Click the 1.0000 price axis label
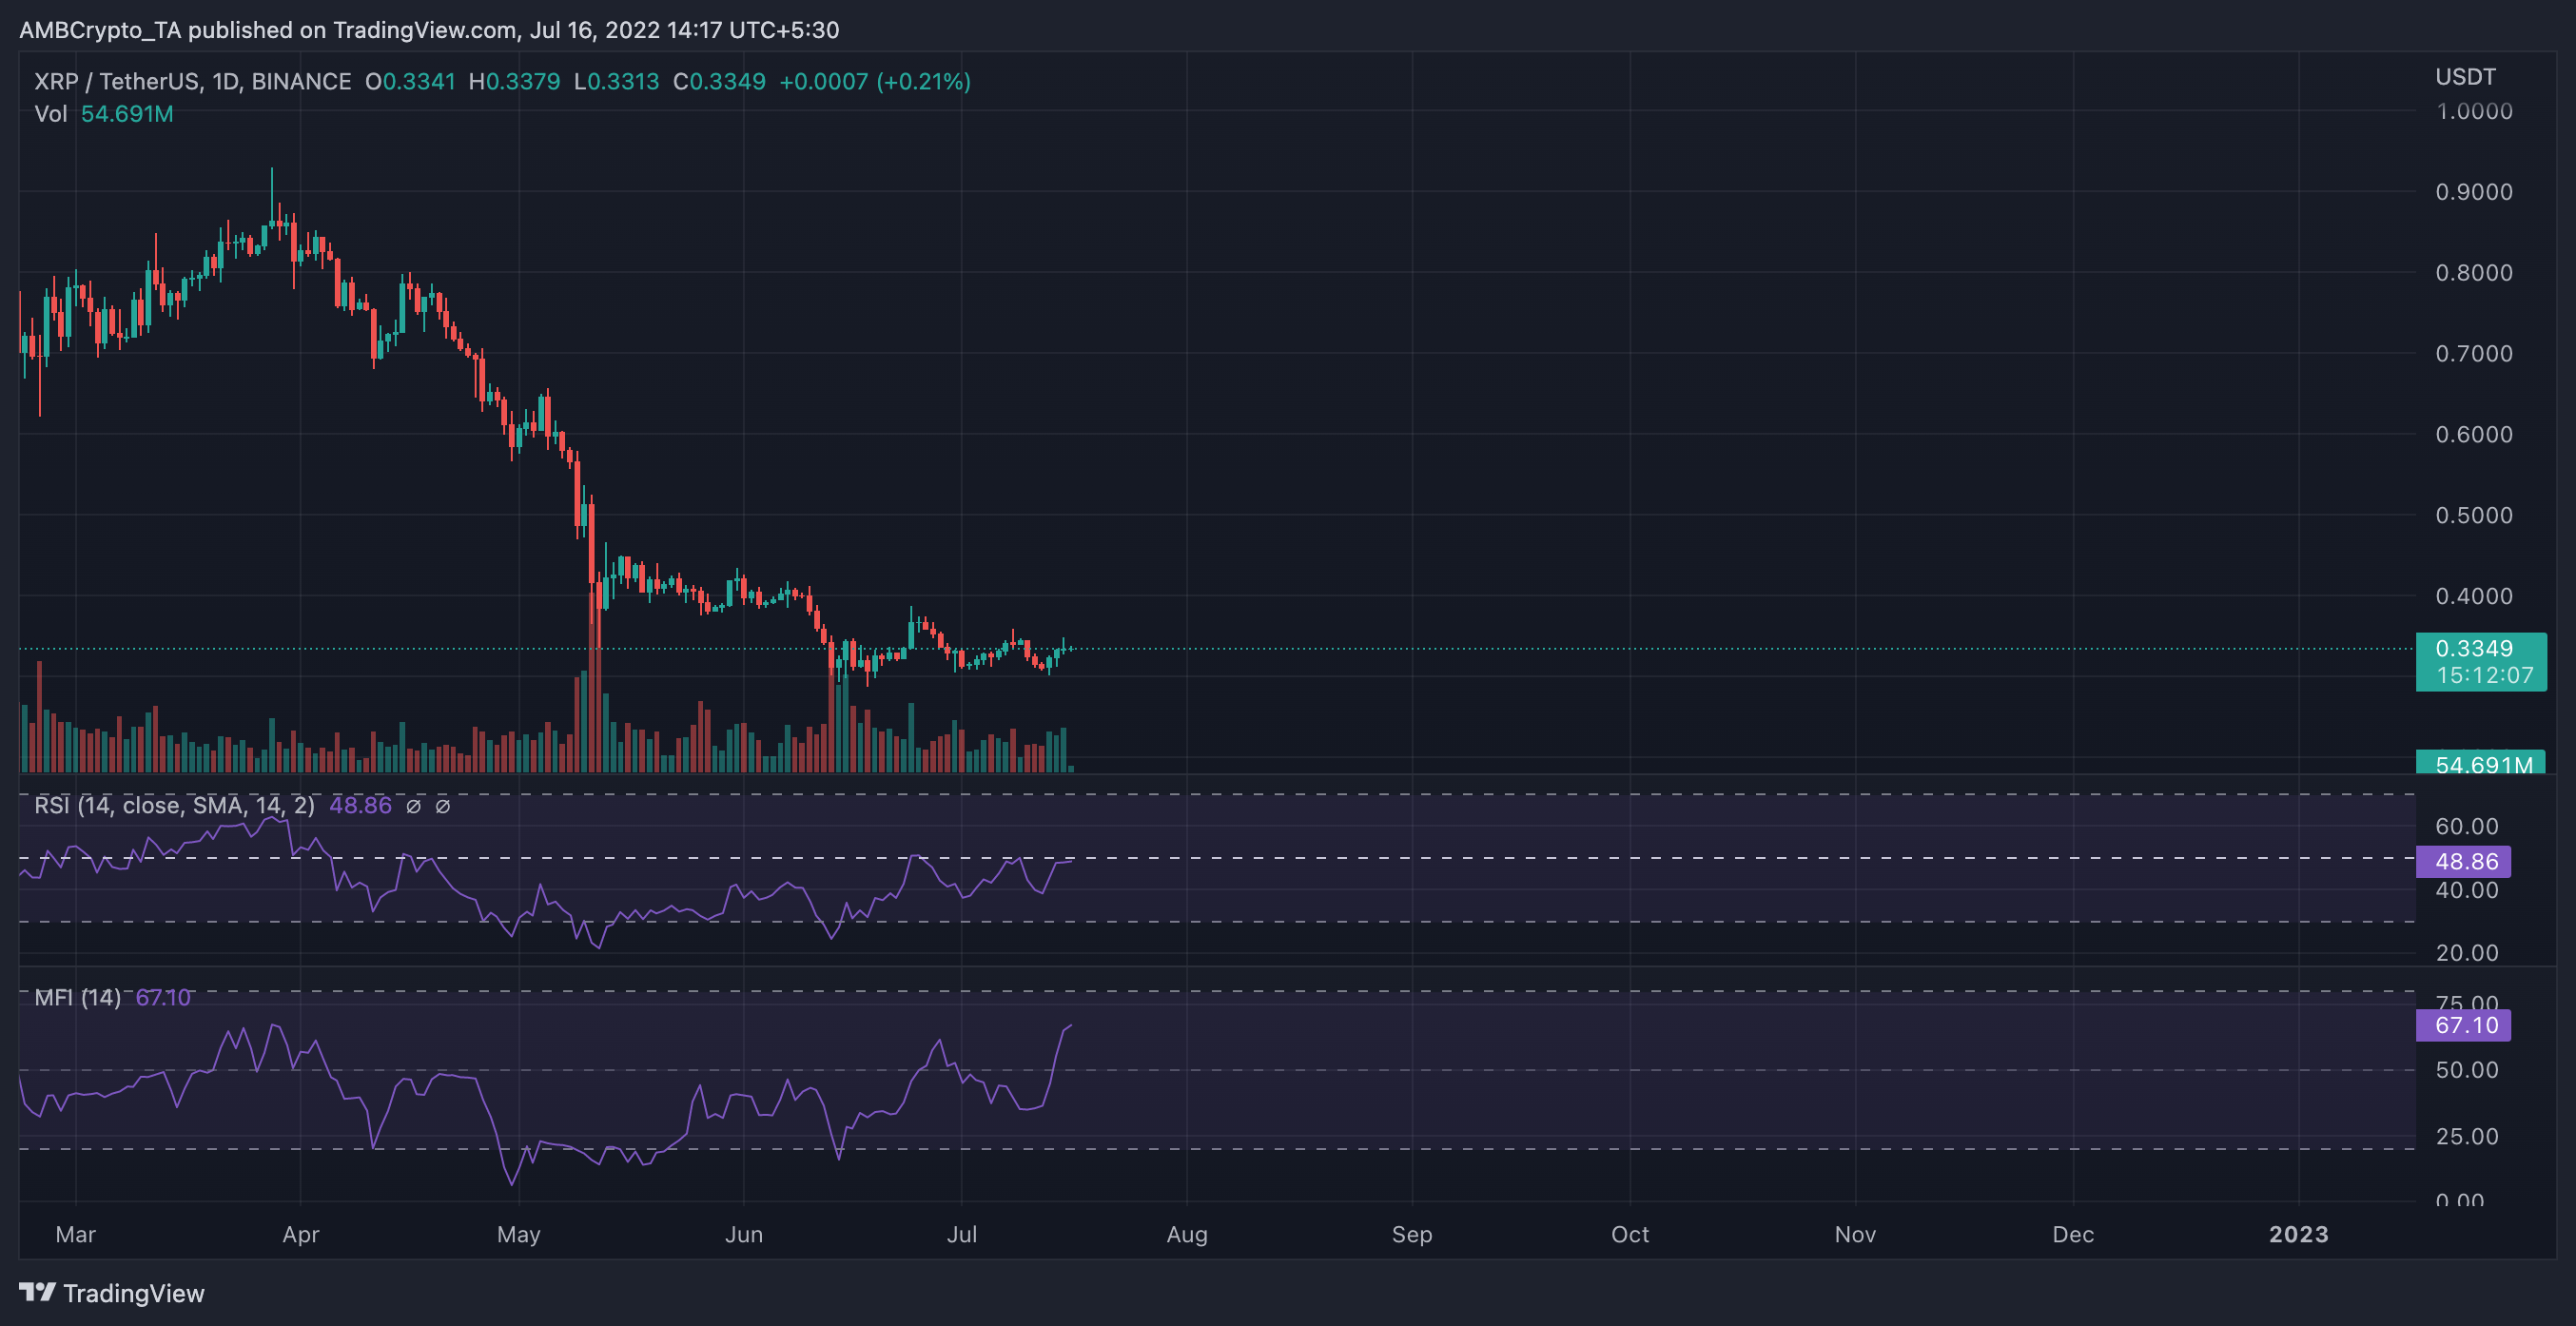2576x1326 pixels. 2474,111
